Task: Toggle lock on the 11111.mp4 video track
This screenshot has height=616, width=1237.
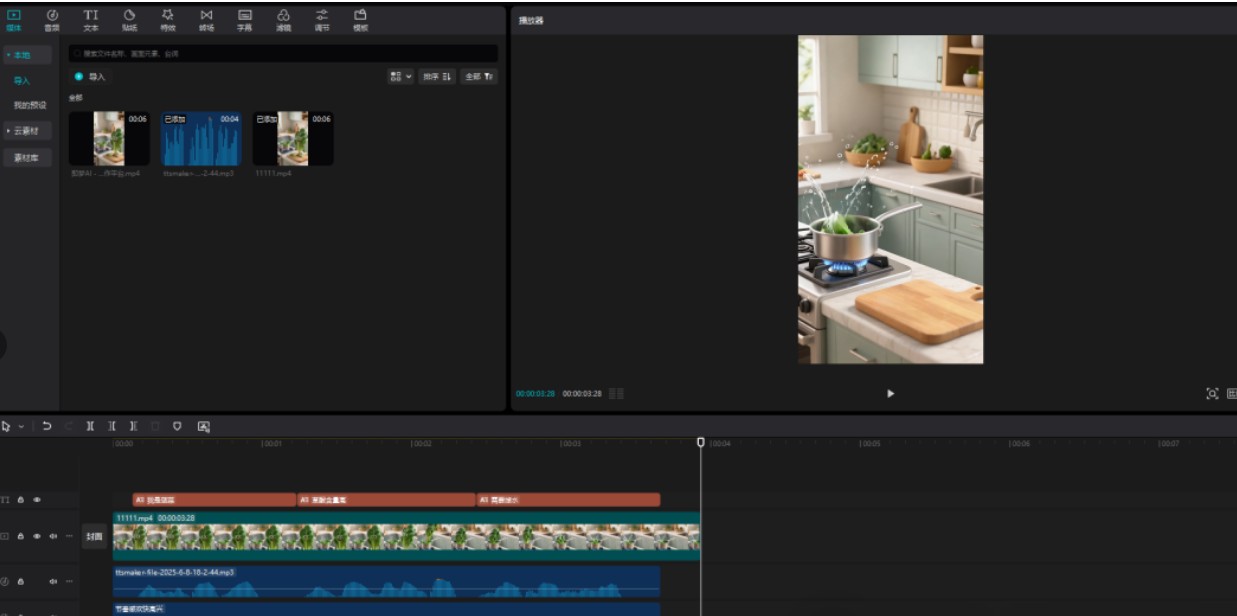Action: (20, 536)
